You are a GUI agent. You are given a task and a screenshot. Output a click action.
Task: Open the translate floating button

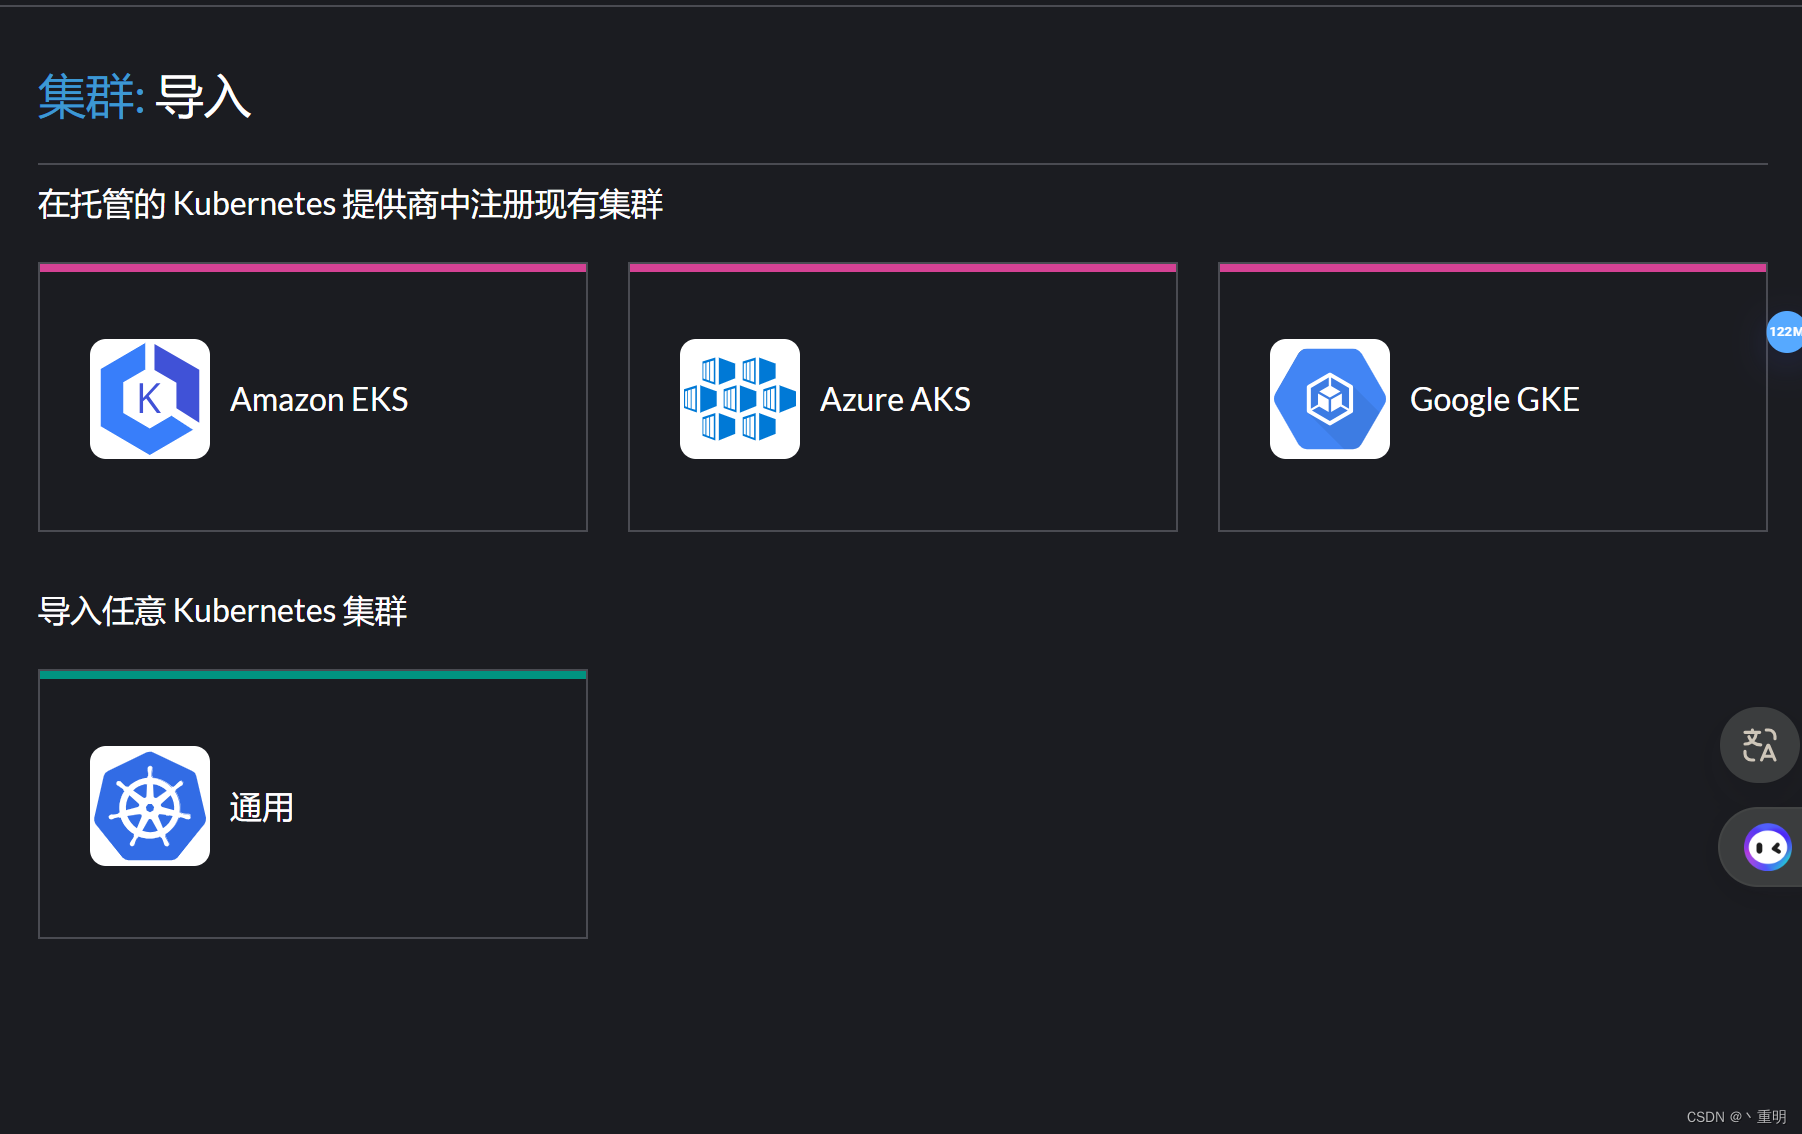click(x=1759, y=745)
